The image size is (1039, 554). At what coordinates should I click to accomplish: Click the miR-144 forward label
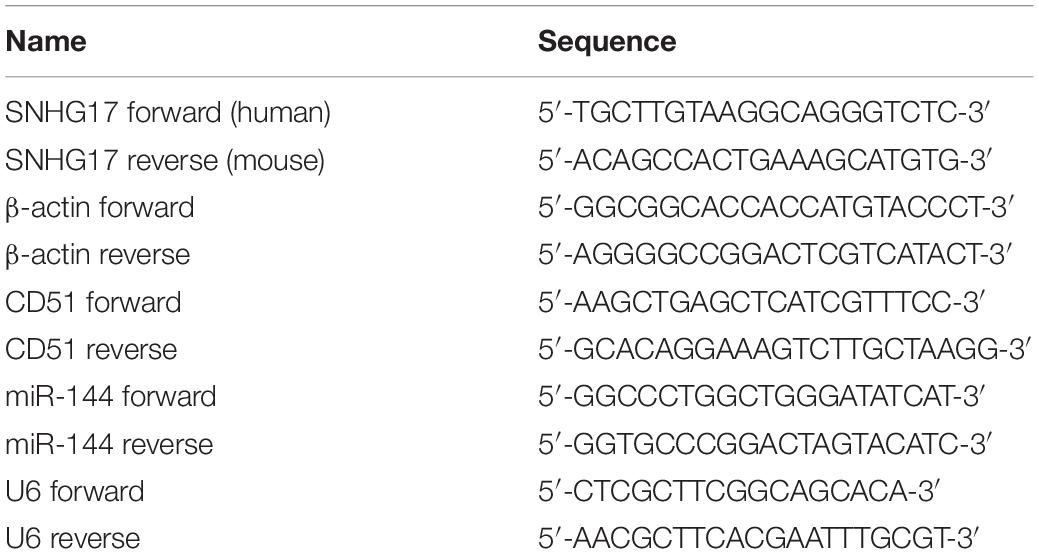(x=111, y=397)
